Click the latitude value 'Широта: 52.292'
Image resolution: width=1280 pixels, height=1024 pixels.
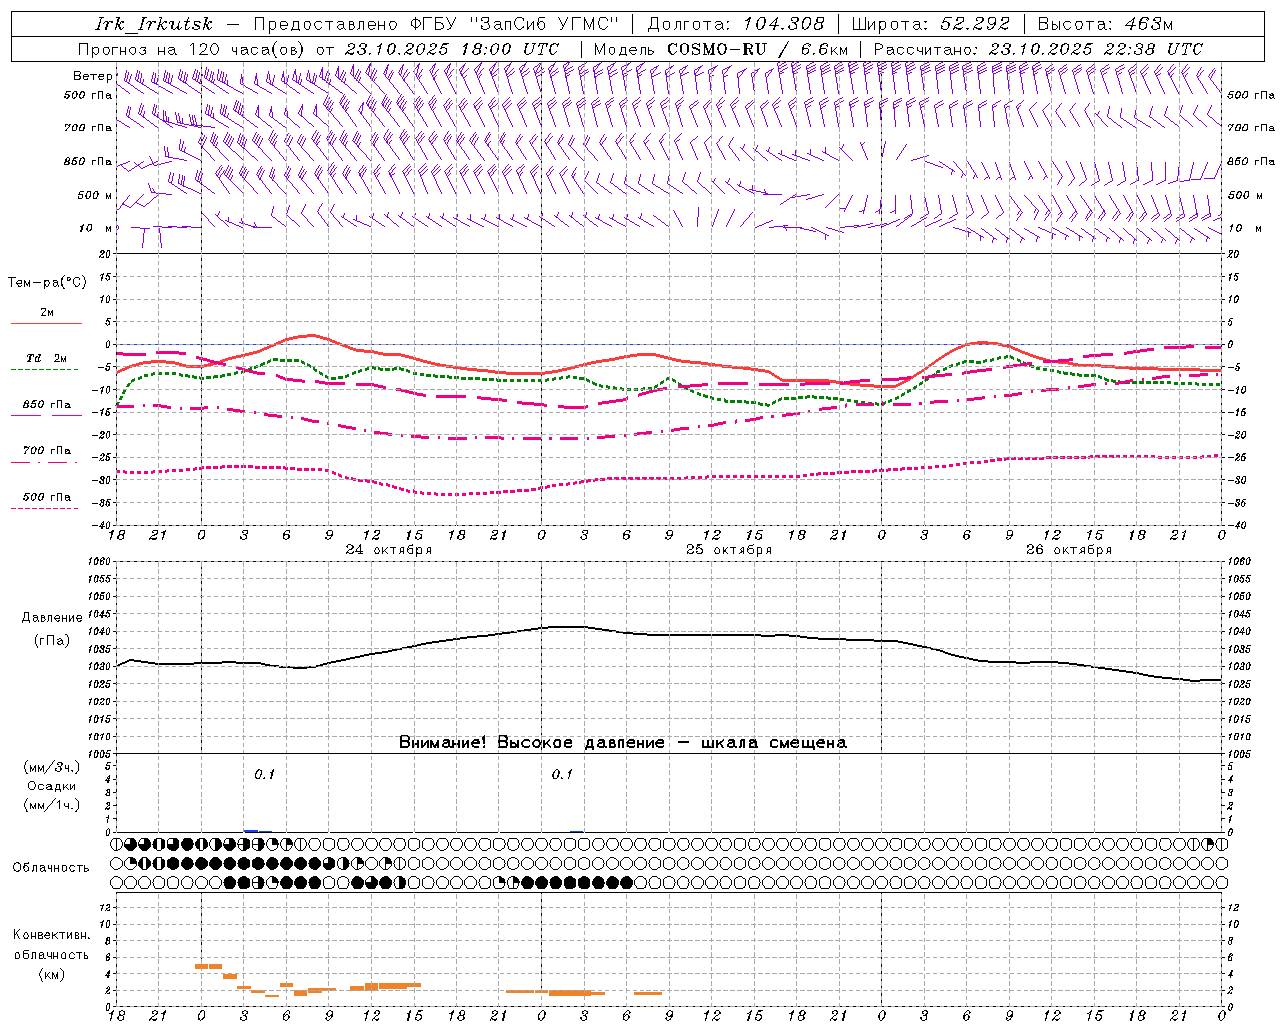[932, 24]
